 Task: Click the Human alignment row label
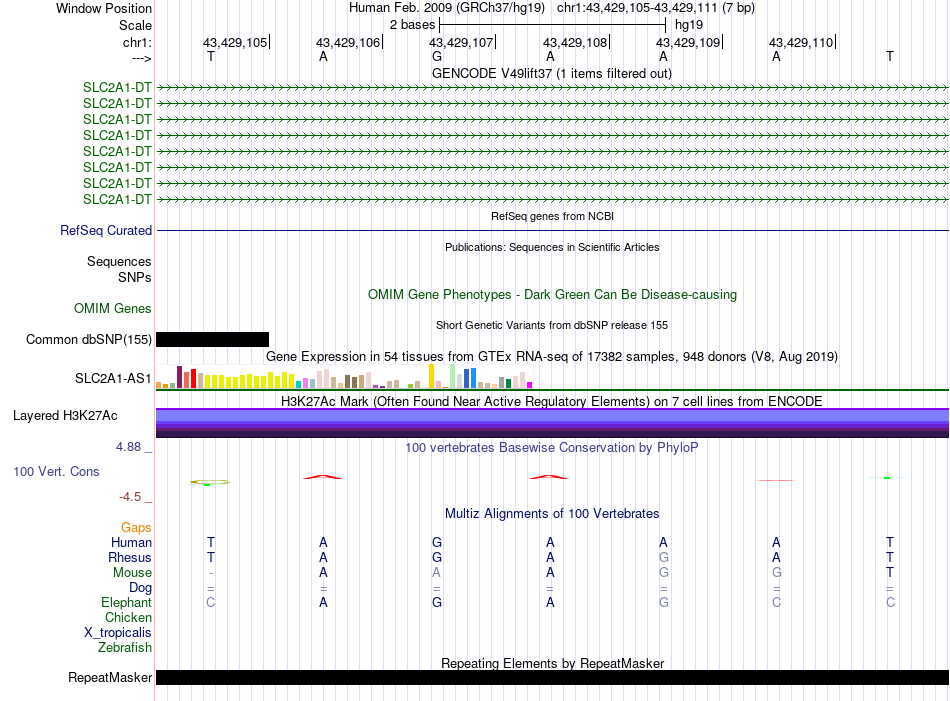[x=131, y=542]
